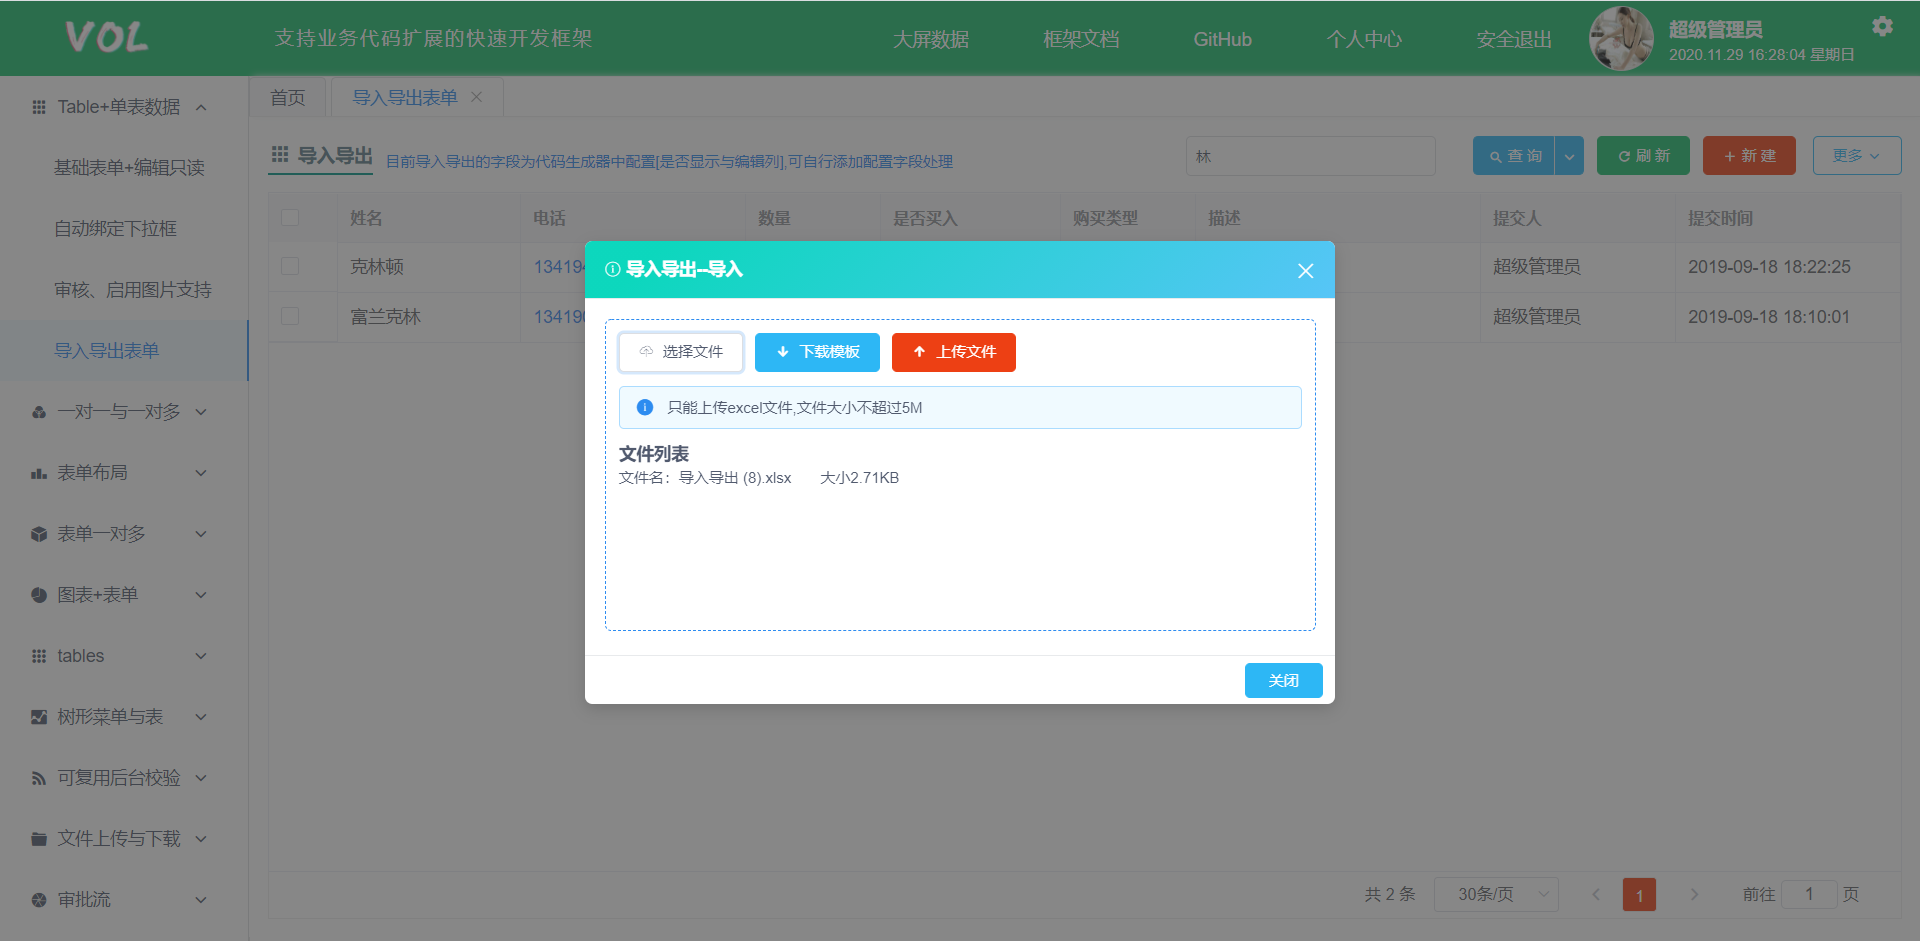Viewport: 1920px width, 941px height.
Task: Click the 图表+表单 pie chart icon
Action: click(39, 595)
